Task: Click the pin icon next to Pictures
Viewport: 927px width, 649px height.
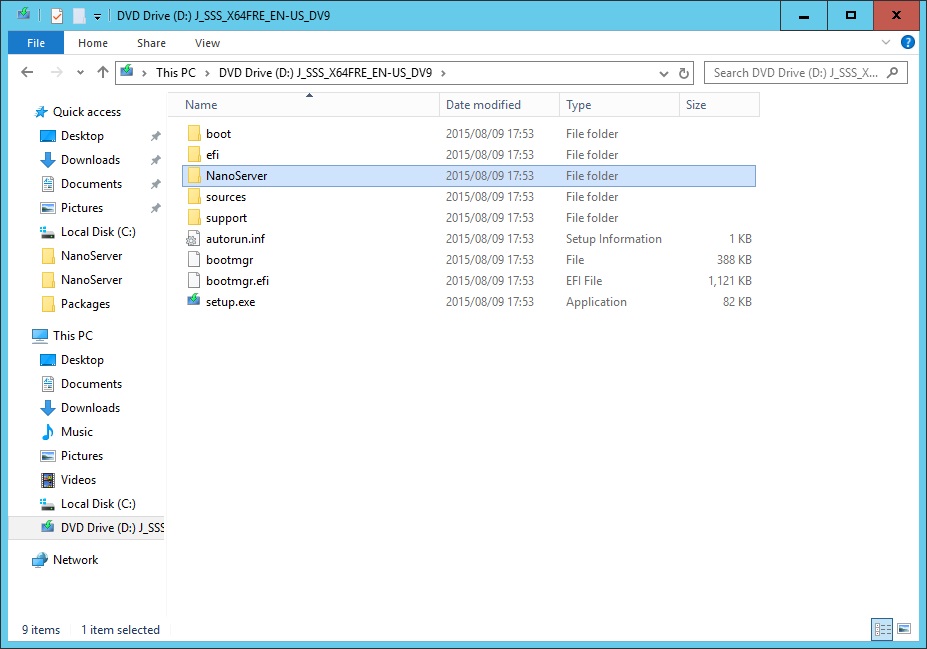Action: click(155, 208)
